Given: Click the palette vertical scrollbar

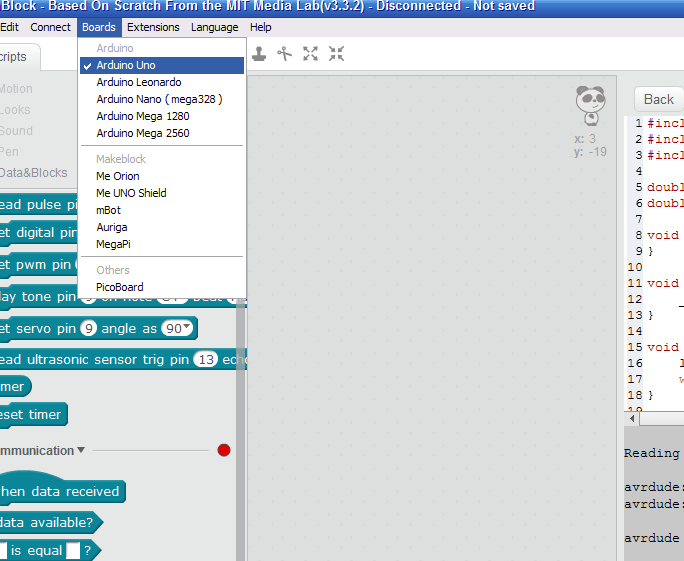Looking at the screenshot, I should click(x=241, y=430).
